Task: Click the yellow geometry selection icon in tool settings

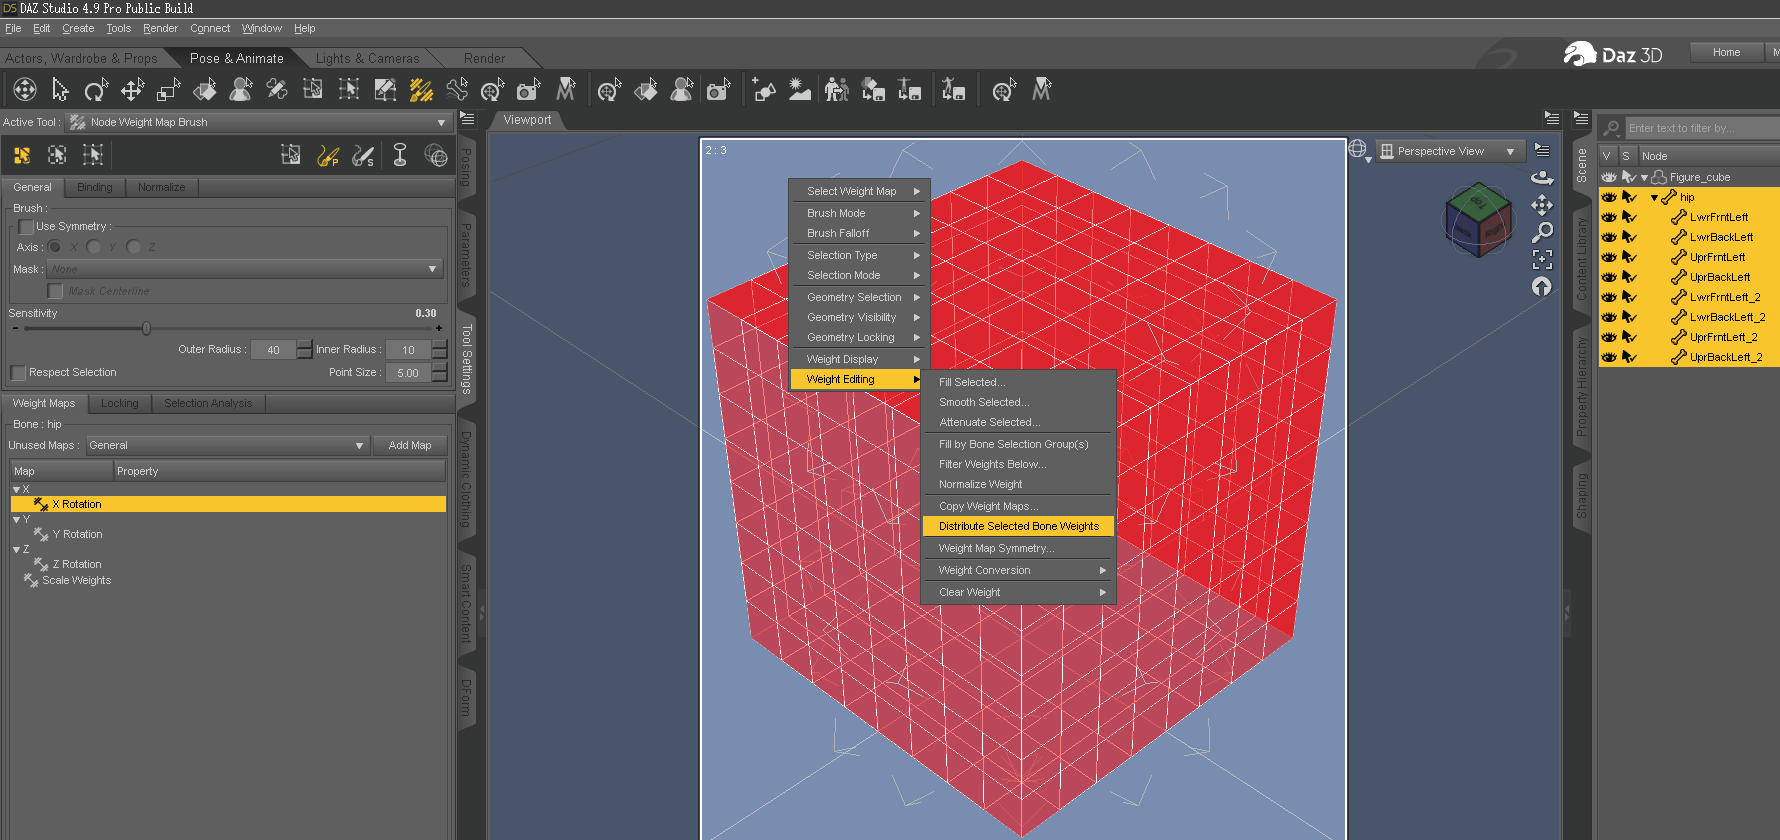Action: coord(22,155)
